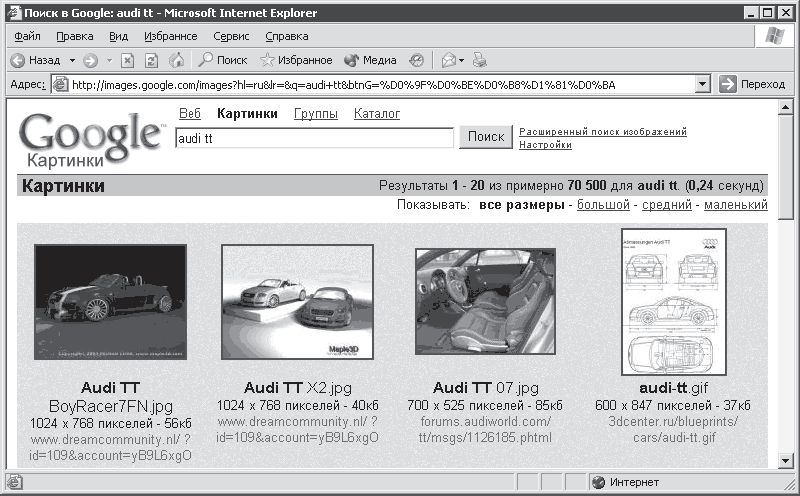Screen dimensions: 800x496
Task: Switch to the Группы tab on Google
Action: 315,114
